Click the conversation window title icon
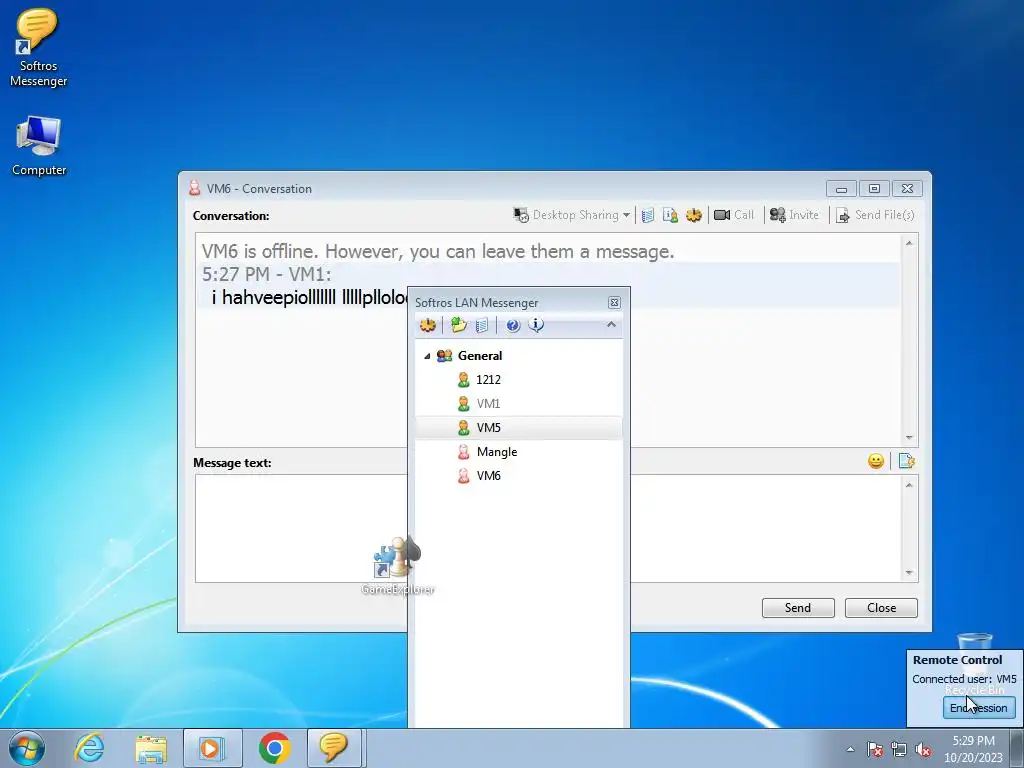The image size is (1024, 768). (x=194, y=188)
